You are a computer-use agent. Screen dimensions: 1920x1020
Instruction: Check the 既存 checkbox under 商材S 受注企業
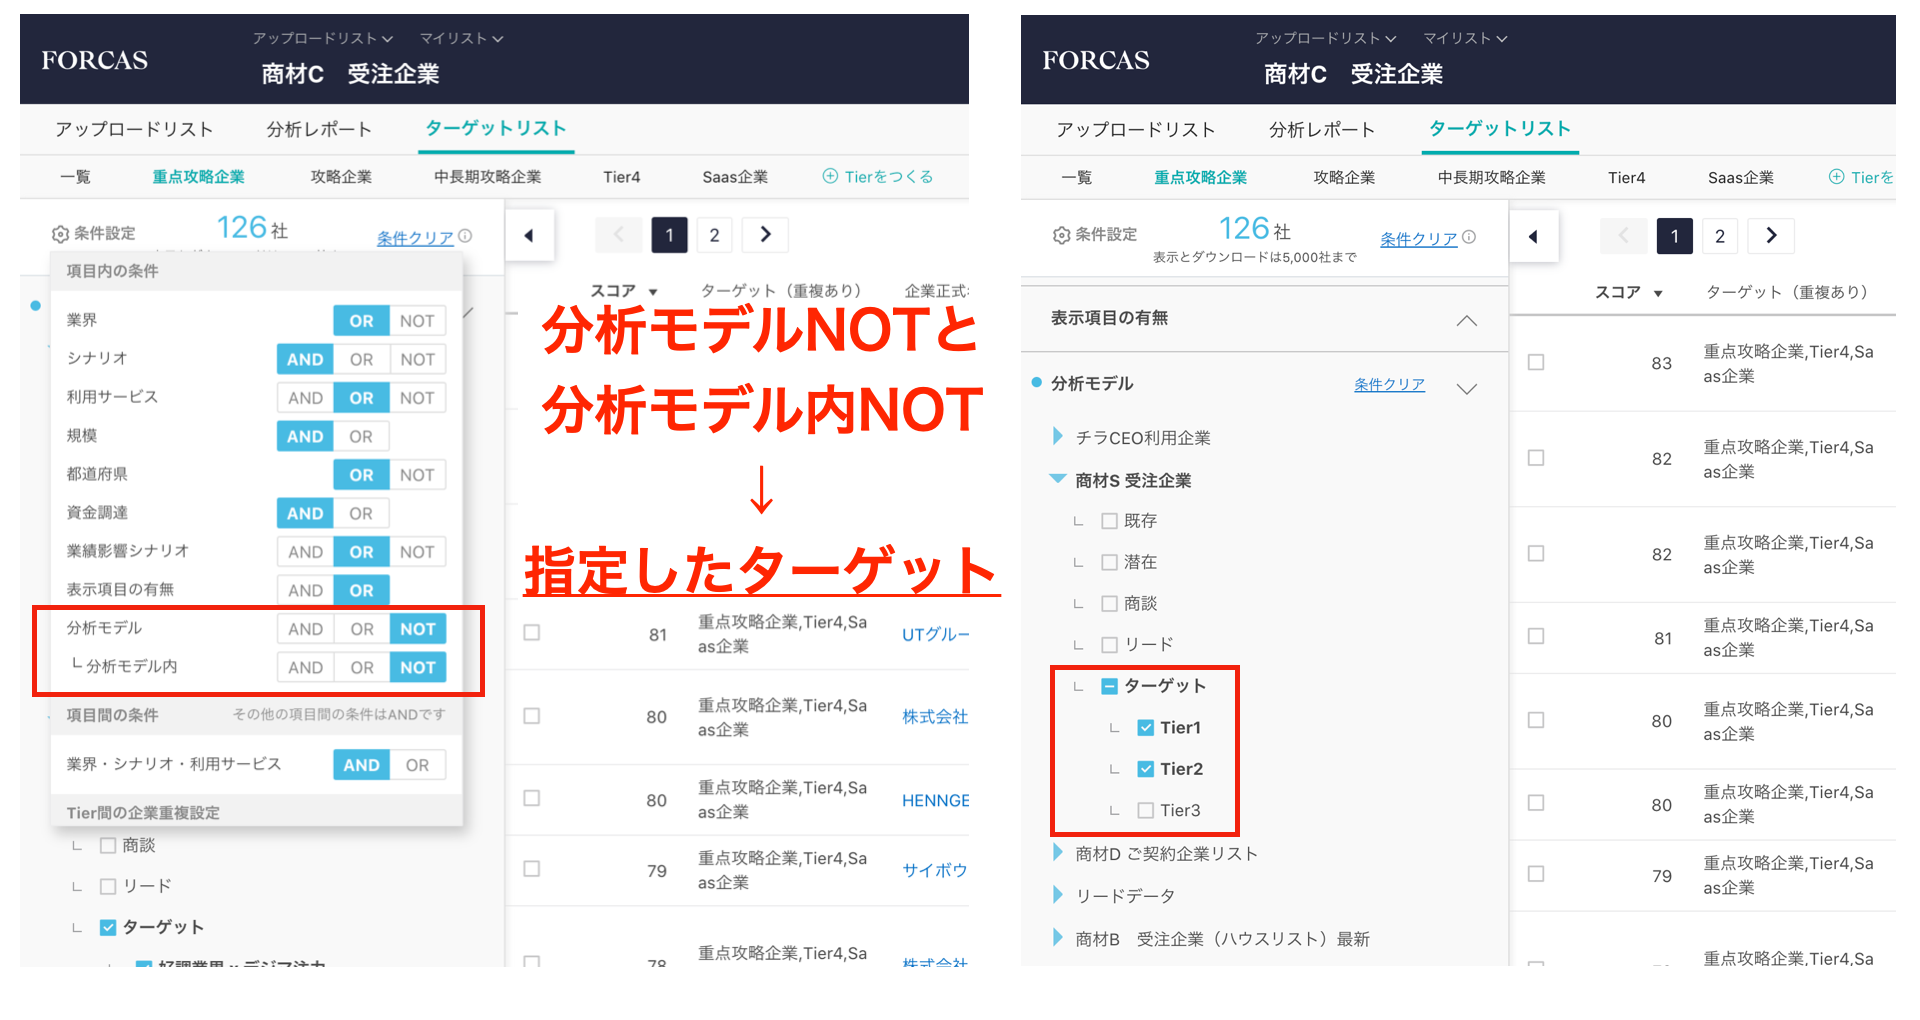[1109, 521]
